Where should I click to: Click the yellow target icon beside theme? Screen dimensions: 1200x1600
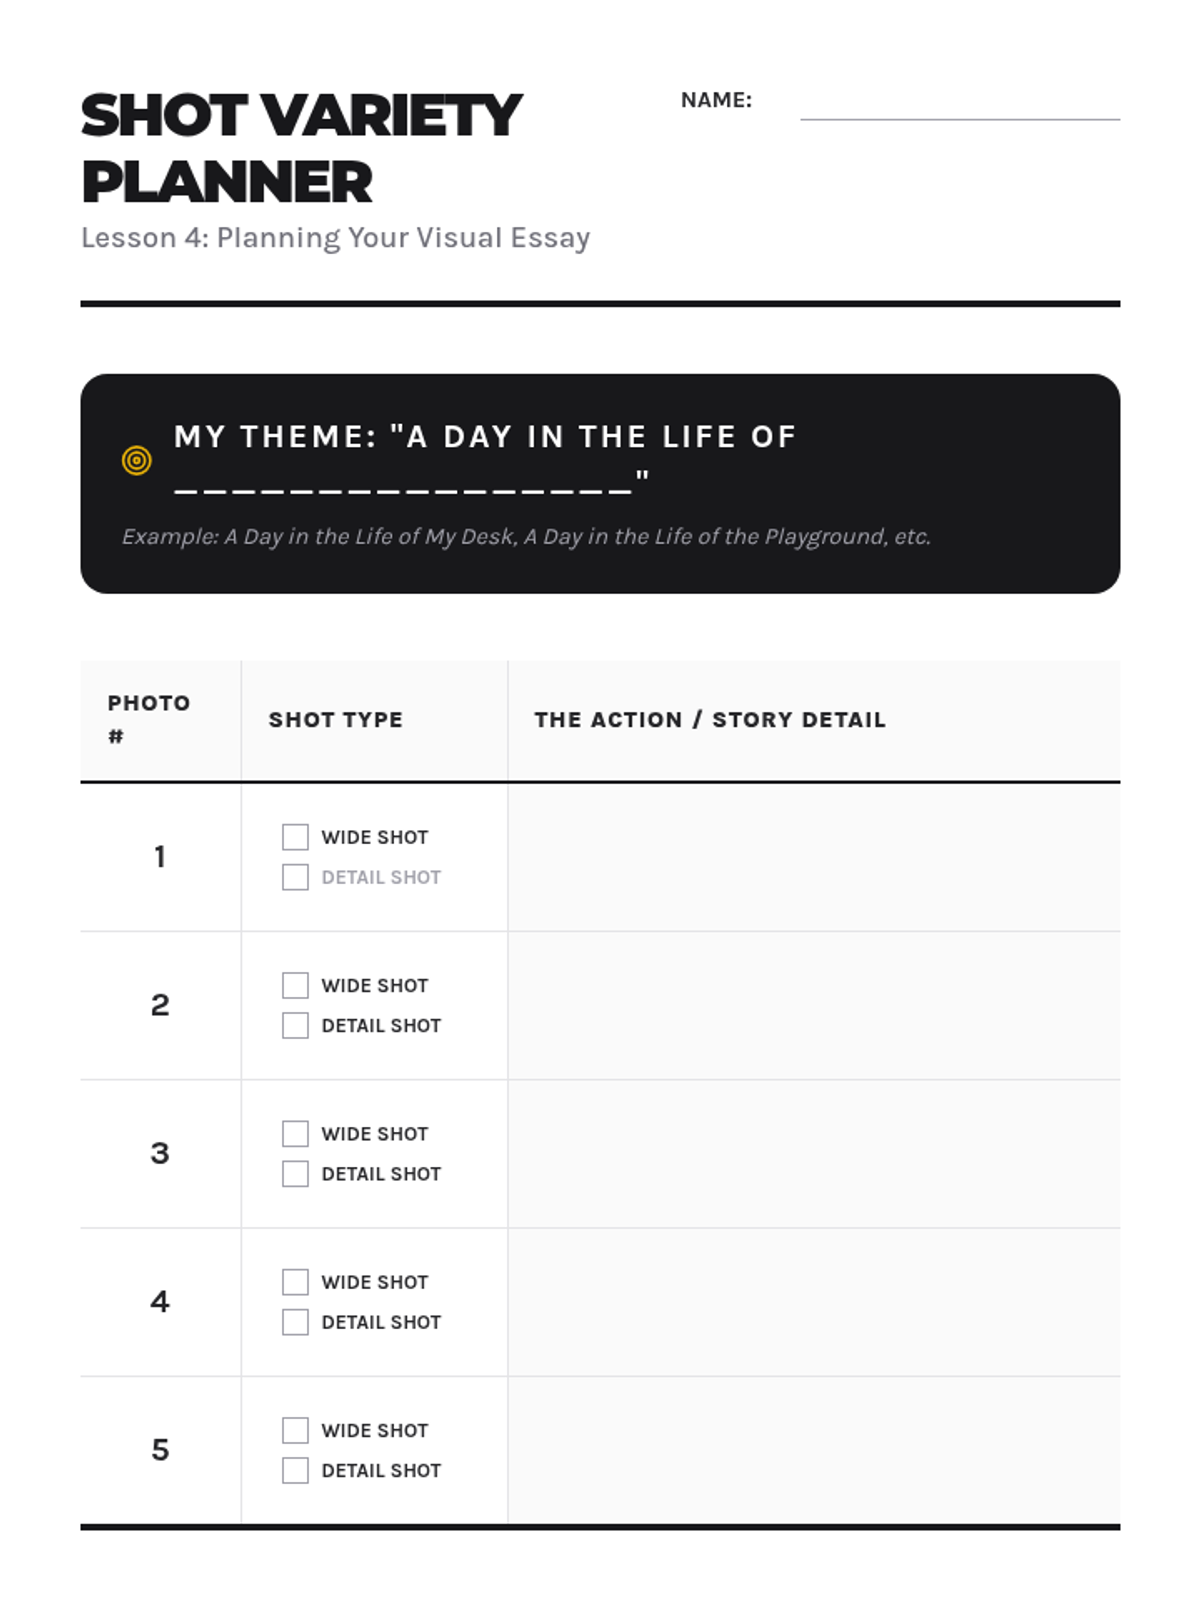(136, 460)
